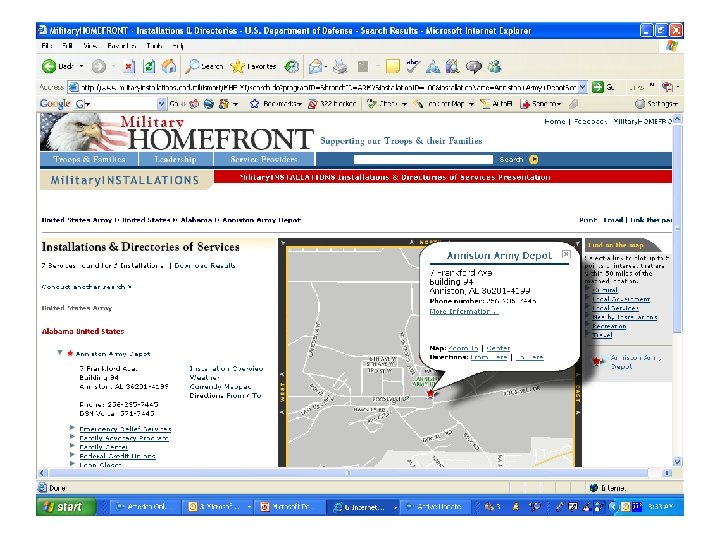Screen dimensions: 720x540
Task: Open the History globe icon in toolbar
Action: (x=291, y=67)
